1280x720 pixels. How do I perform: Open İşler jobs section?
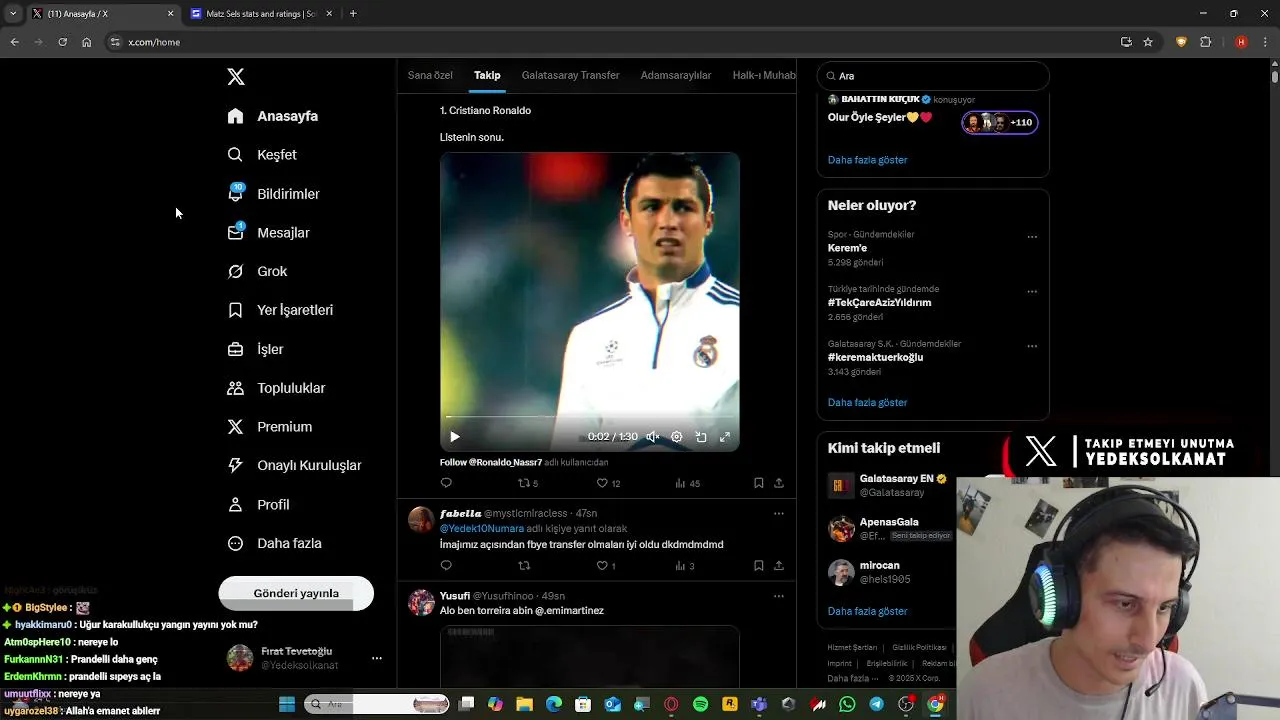tap(255, 349)
